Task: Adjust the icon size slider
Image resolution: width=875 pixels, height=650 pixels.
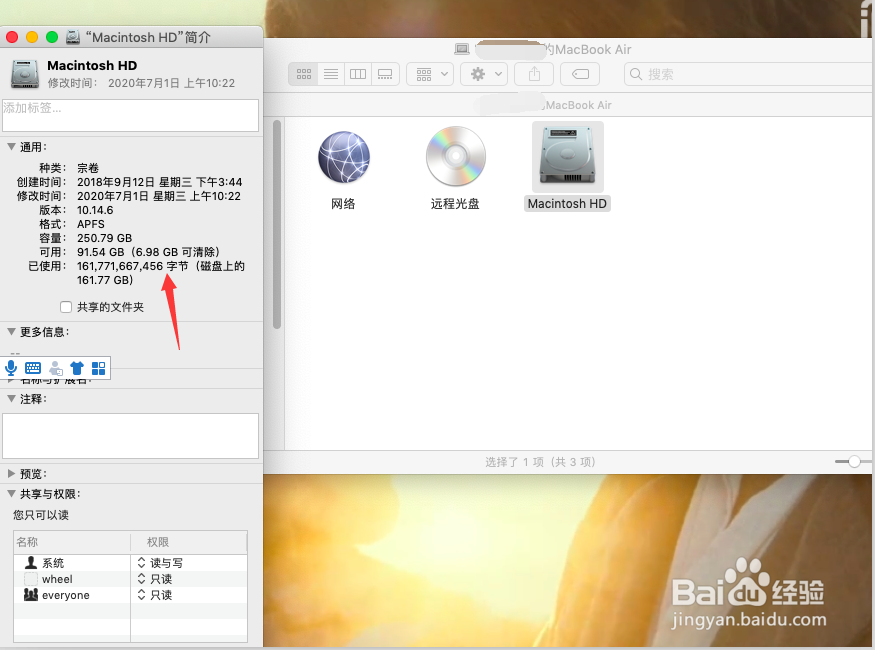Action: (852, 461)
